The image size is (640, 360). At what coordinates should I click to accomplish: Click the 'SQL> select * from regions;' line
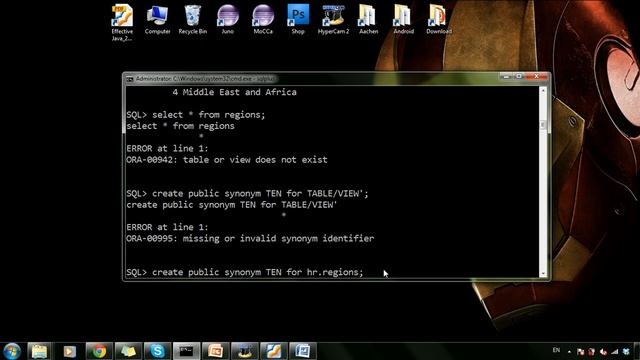pos(196,115)
